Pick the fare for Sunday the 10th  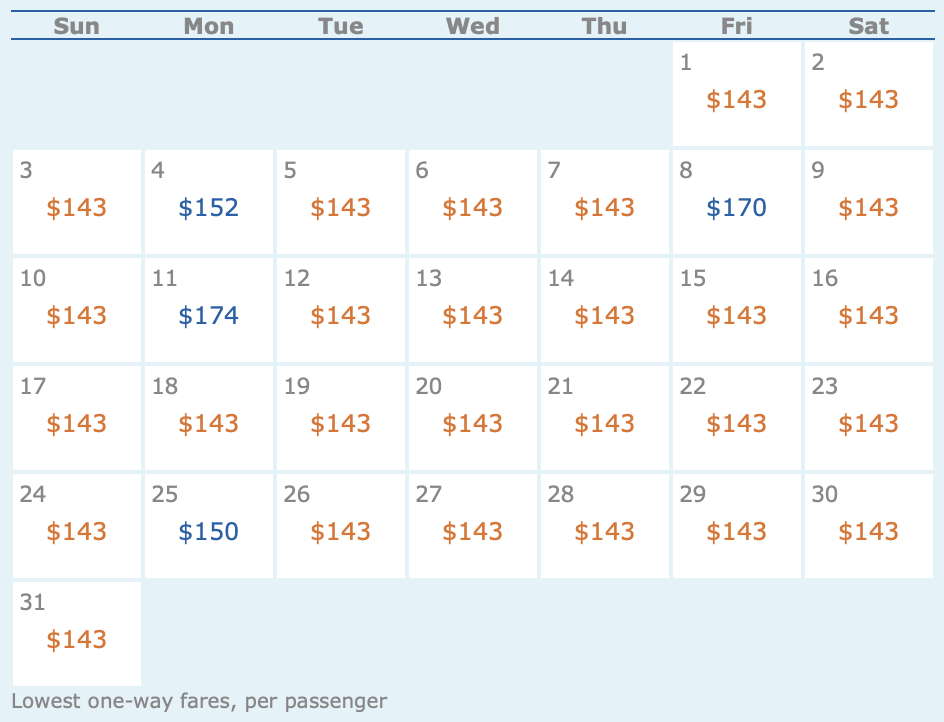77,316
